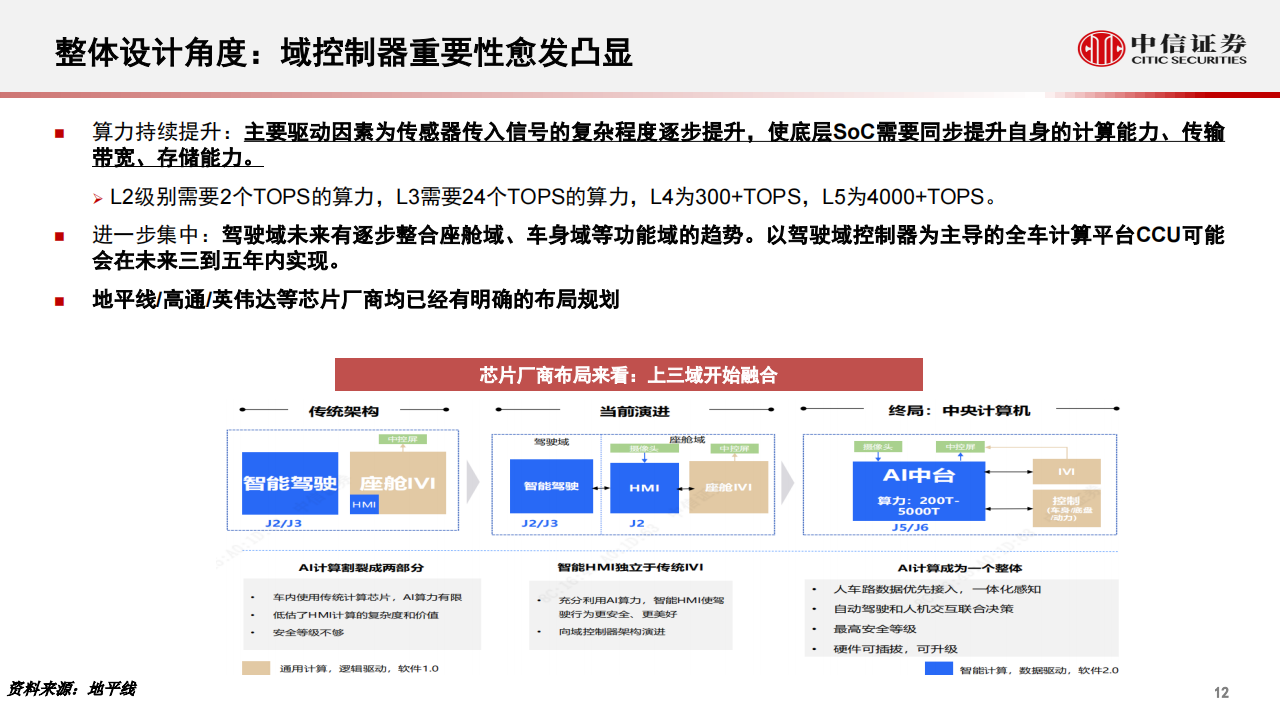Click the J2/J3 label under 传统架构 panel
1280x720 pixels.
coord(284,523)
